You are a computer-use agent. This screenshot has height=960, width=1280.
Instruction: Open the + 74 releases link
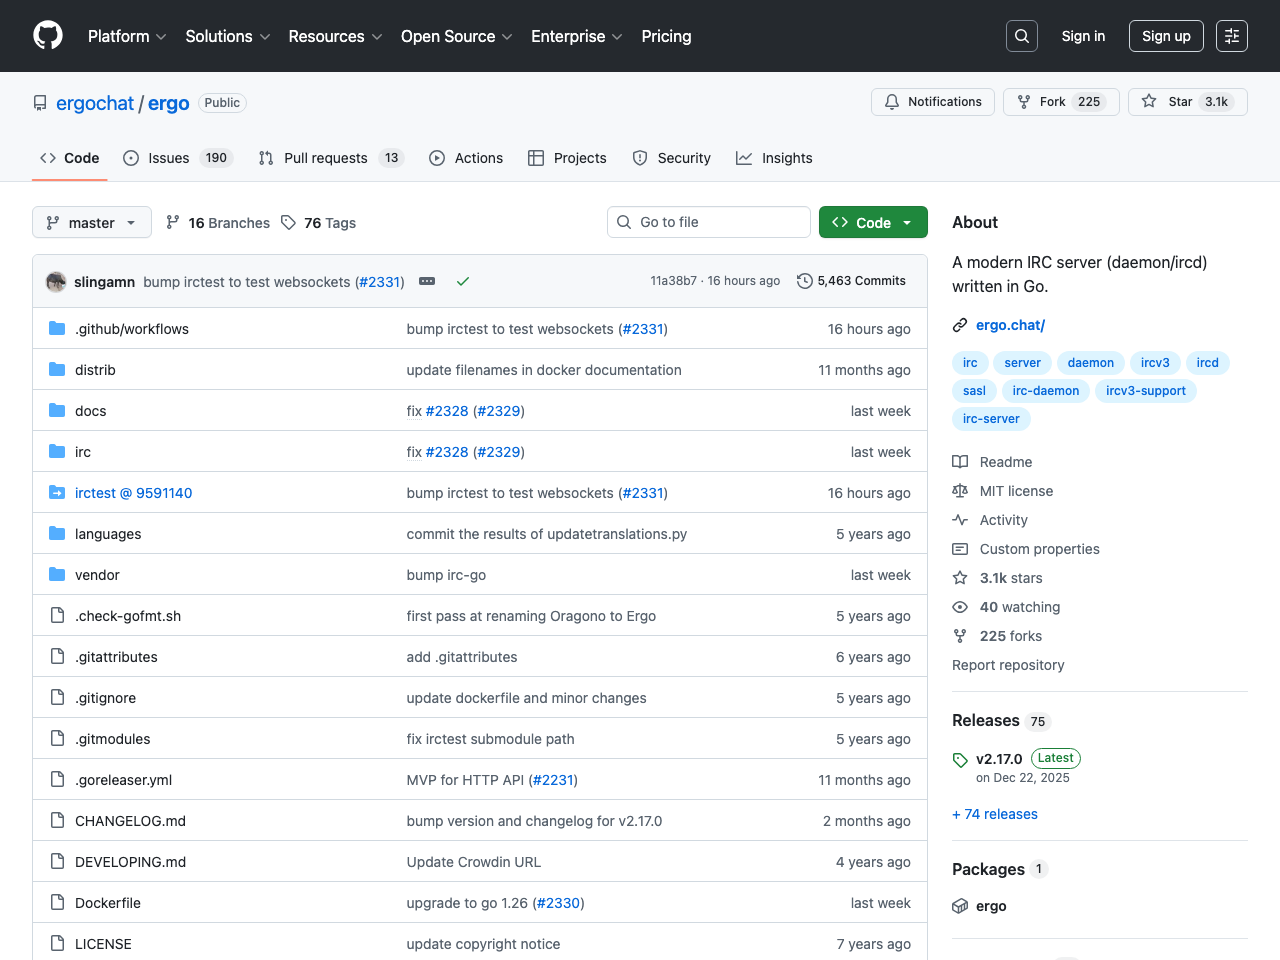click(994, 813)
